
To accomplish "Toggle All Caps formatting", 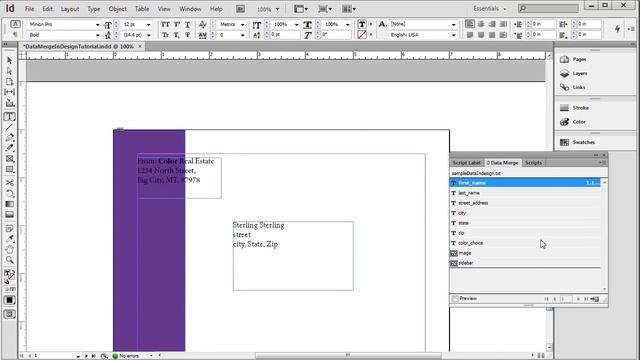I will [165, 24].
